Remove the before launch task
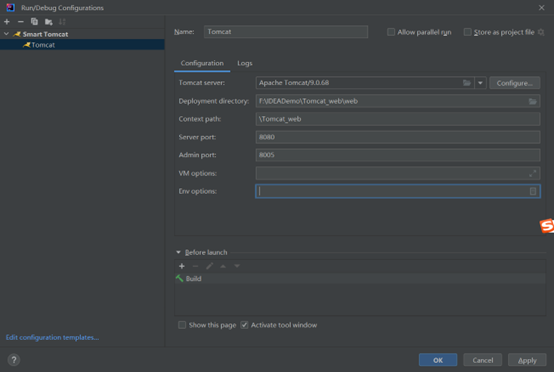 [x=195, y=266]
